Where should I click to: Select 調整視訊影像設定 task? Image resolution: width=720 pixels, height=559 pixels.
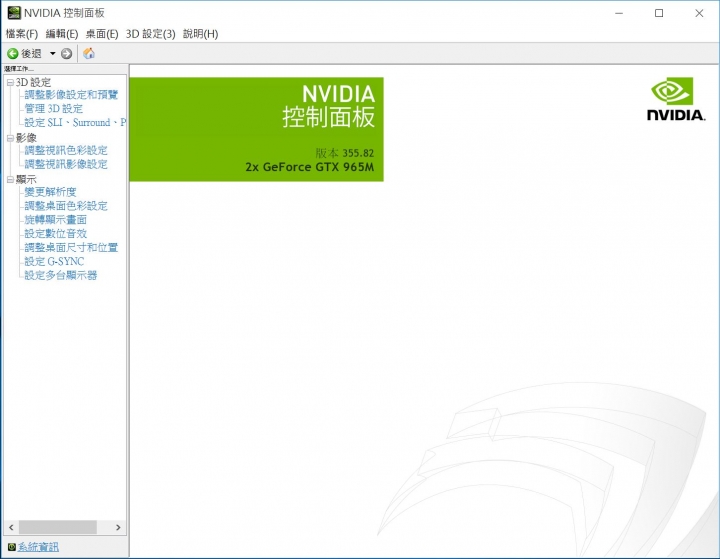[66, 164]
